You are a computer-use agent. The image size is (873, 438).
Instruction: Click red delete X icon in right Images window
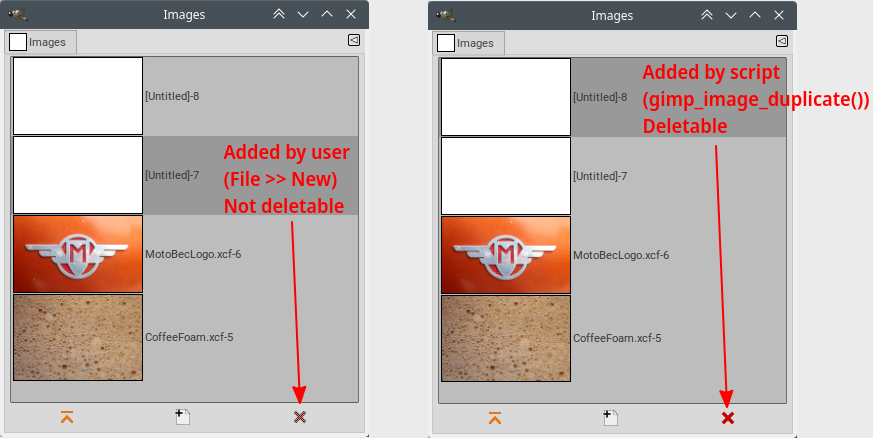tap(728, 418)
